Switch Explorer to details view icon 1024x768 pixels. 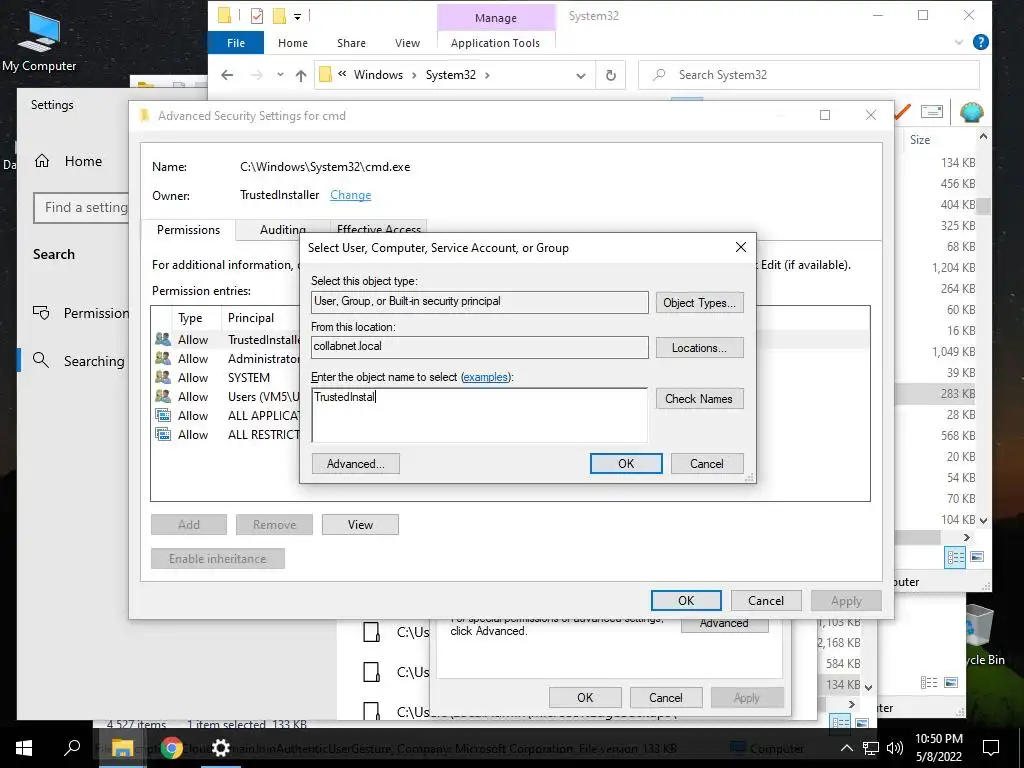[x=955, y=557]
